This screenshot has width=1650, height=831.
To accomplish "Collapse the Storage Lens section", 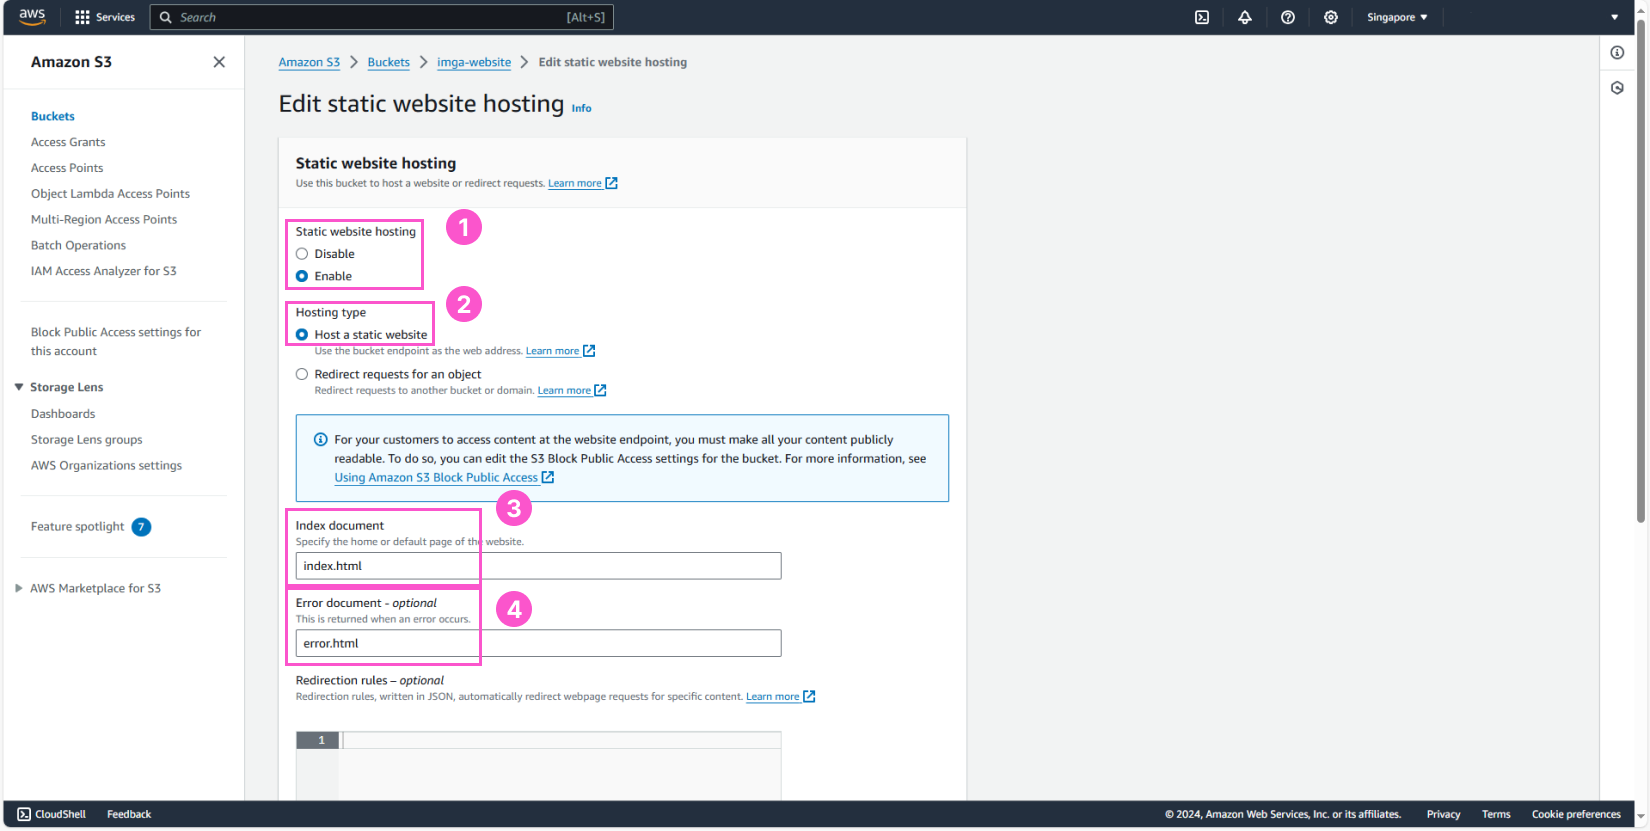I will [19, 387].
